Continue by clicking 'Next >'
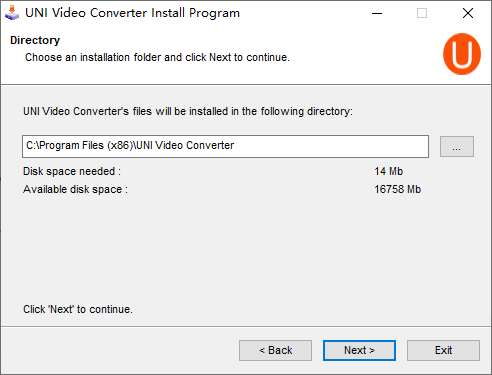 pyautogui.click(x=359, y=350)
